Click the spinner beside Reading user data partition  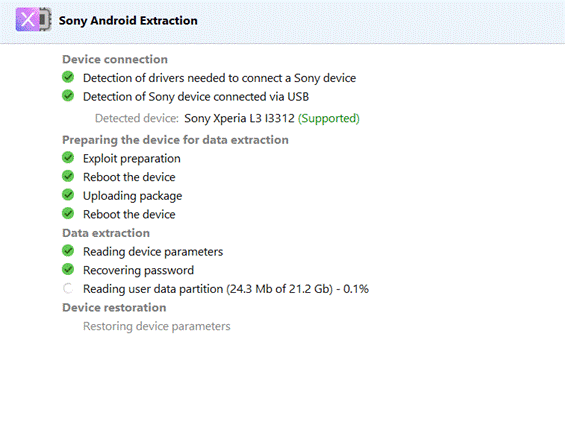pyautogui.click(x=68, y=288)
